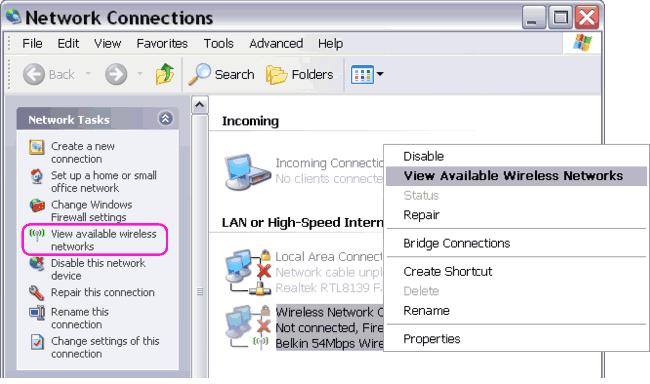This screenshot has height=384, width=650.
Task: Click Change settings of this connection link
Action: click(x=105, y=347)
